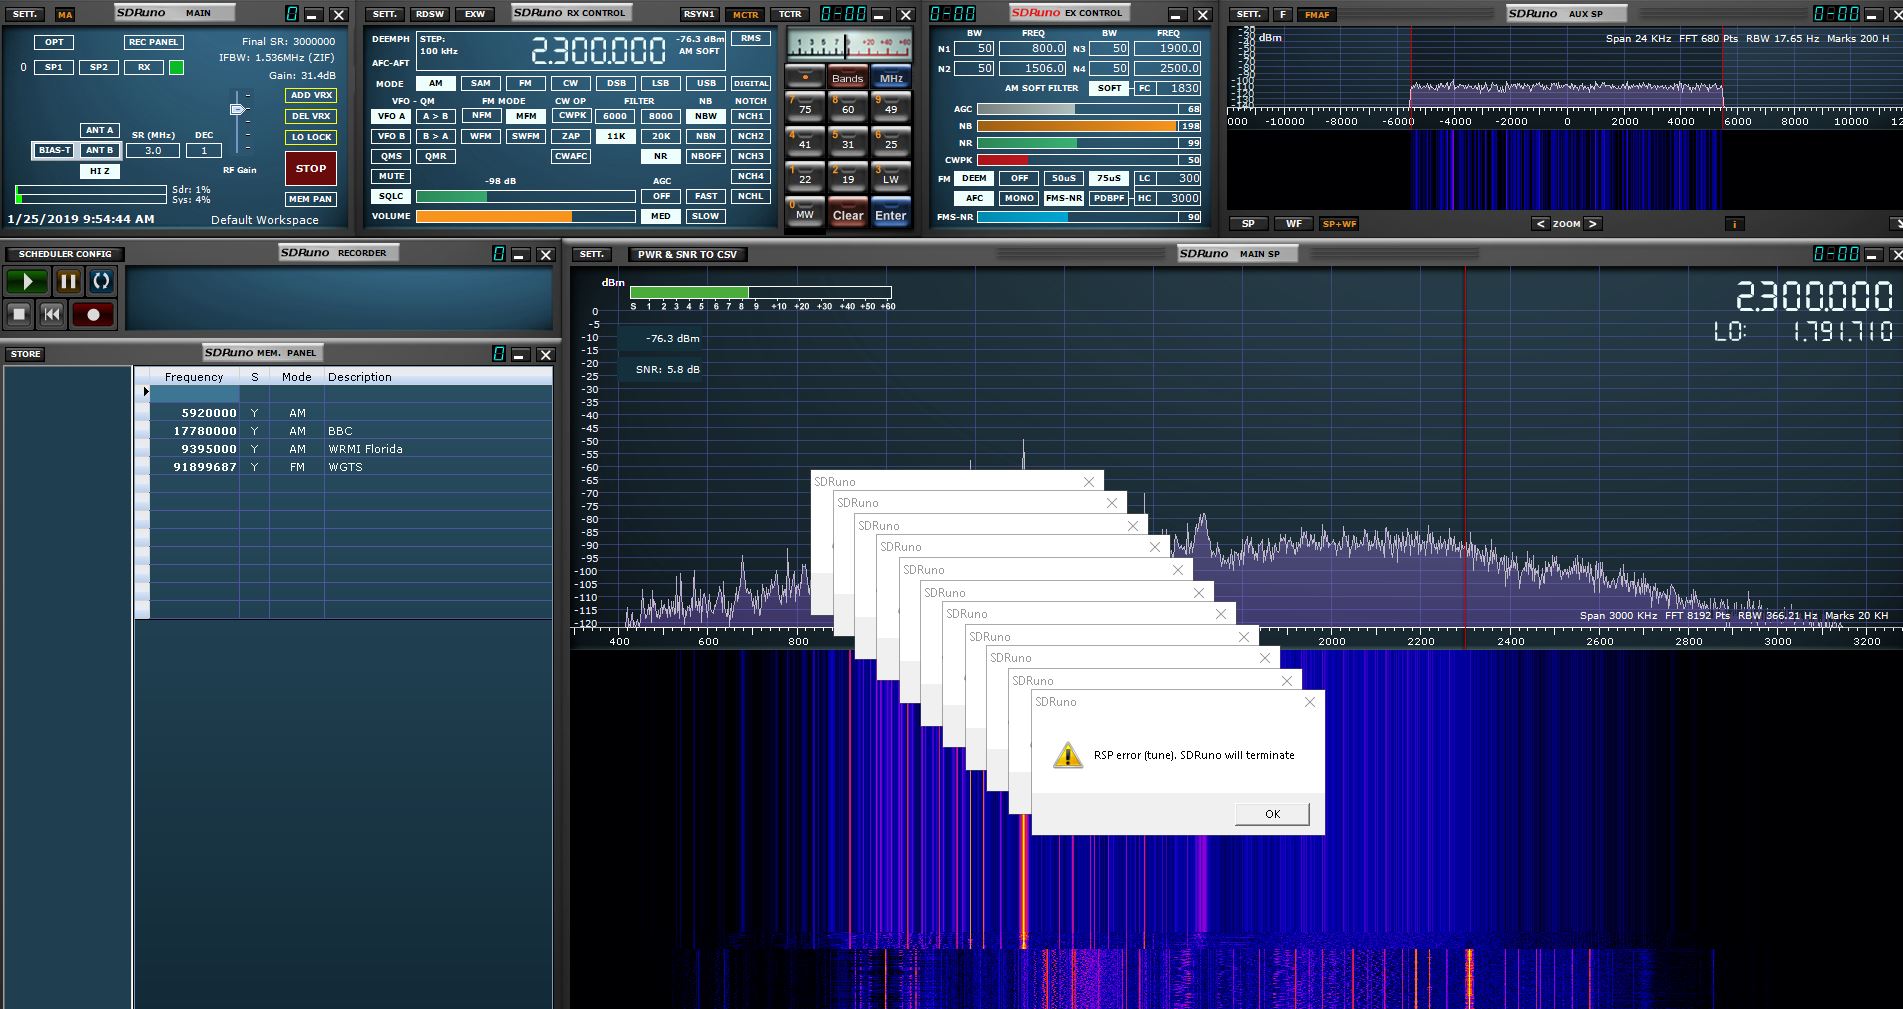
Task: Click the S-meter gauge in RX Control
Action: (x=849, y=45)
